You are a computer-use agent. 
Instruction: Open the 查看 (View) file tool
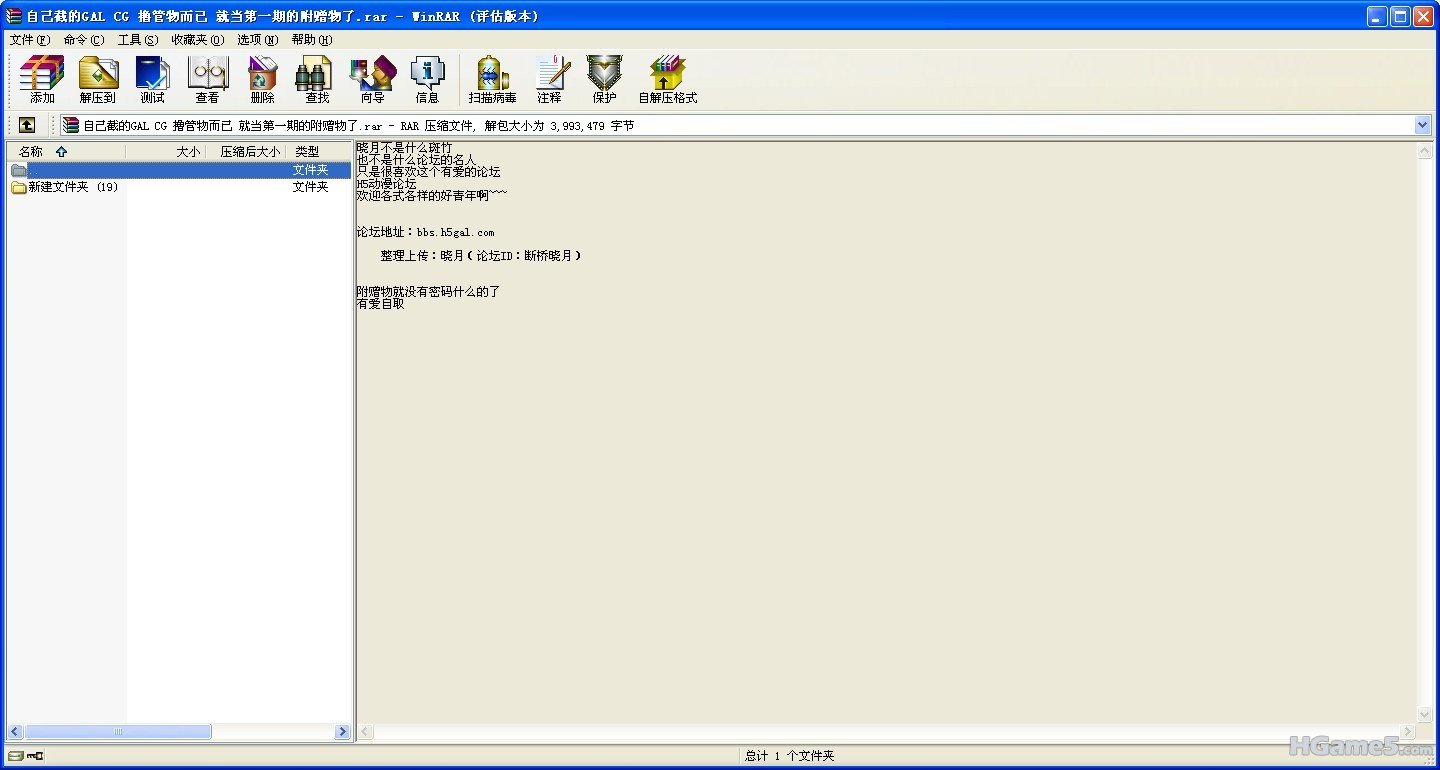point(207,80)
